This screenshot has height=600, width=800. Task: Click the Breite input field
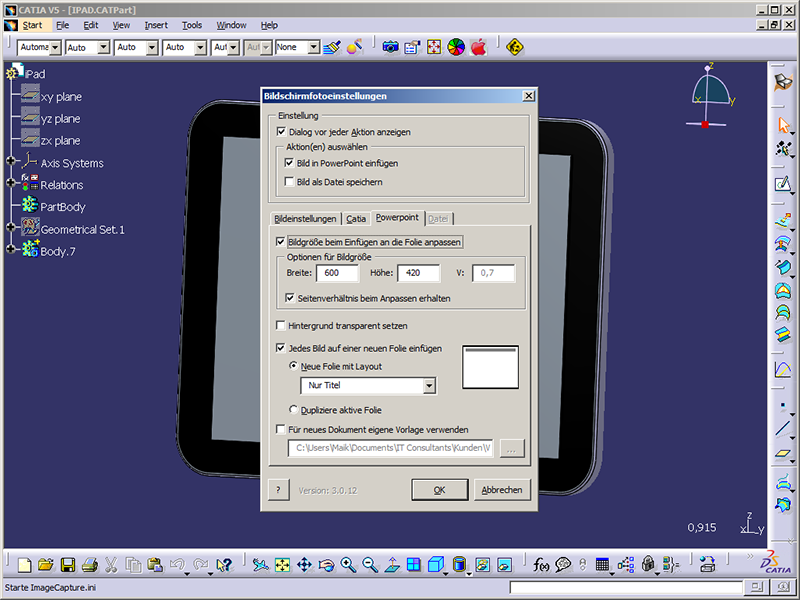tap(337, 273)
